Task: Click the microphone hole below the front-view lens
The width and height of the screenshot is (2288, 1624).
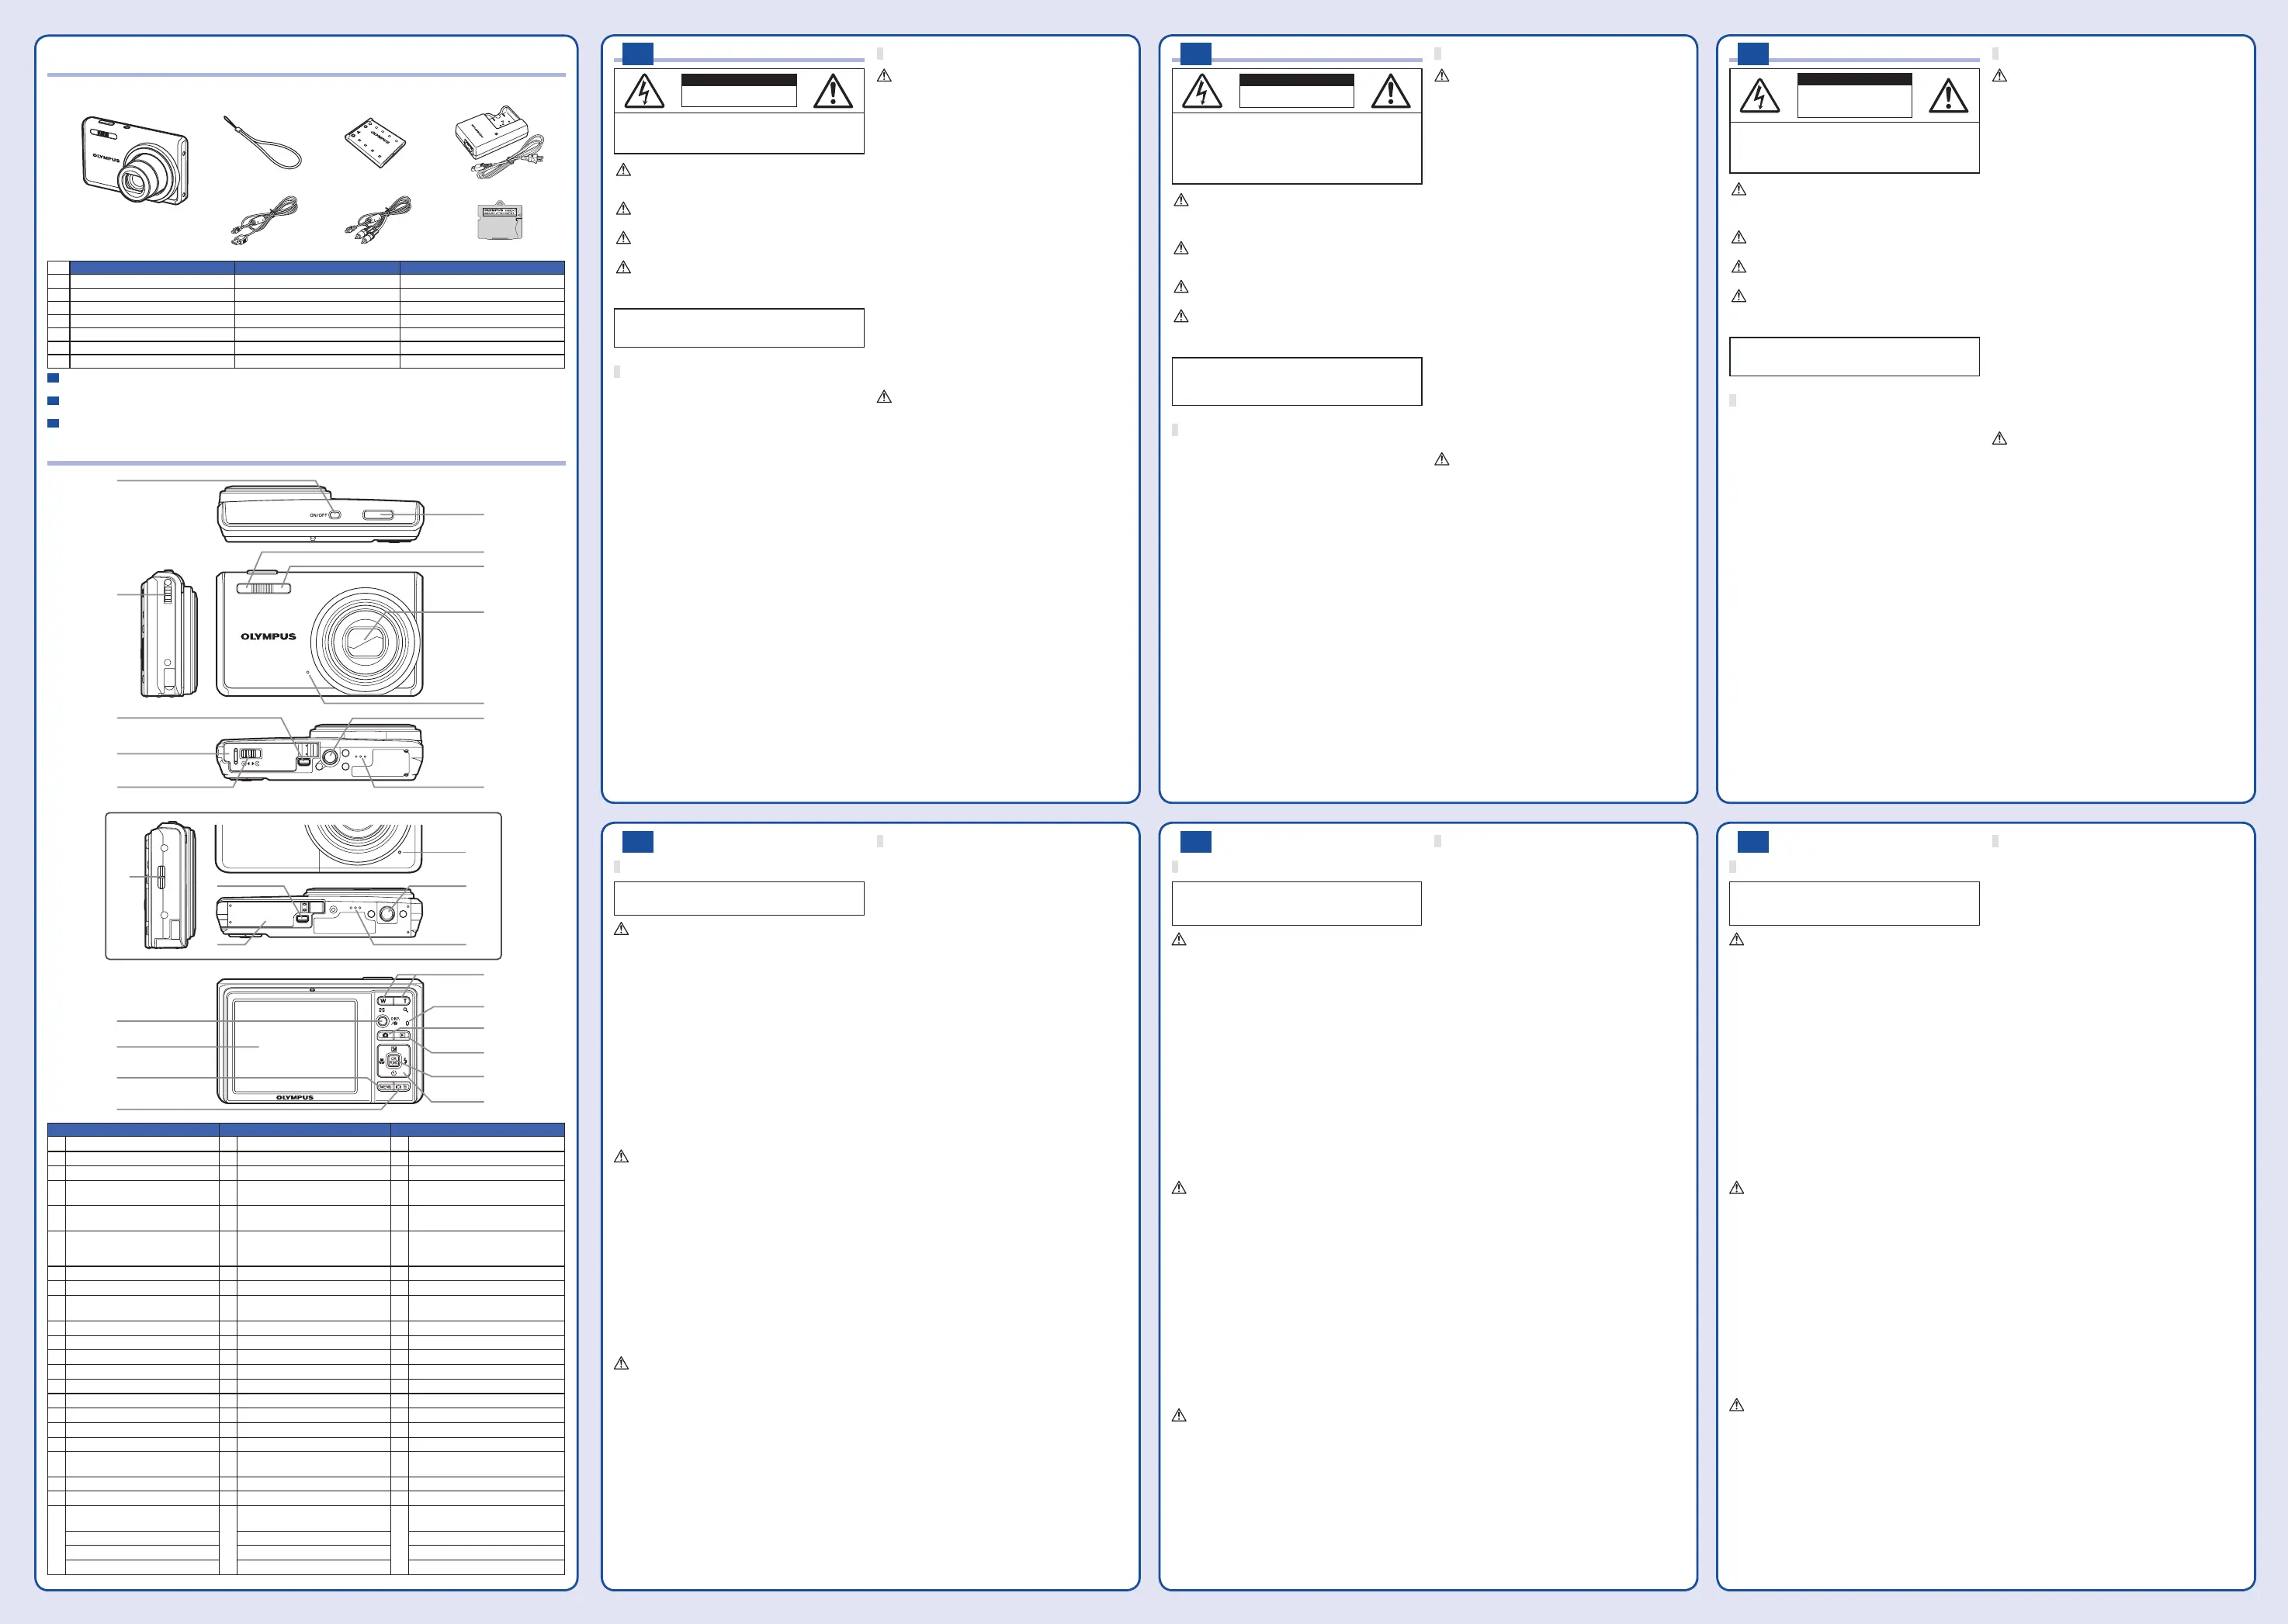Action: [308, 672]
